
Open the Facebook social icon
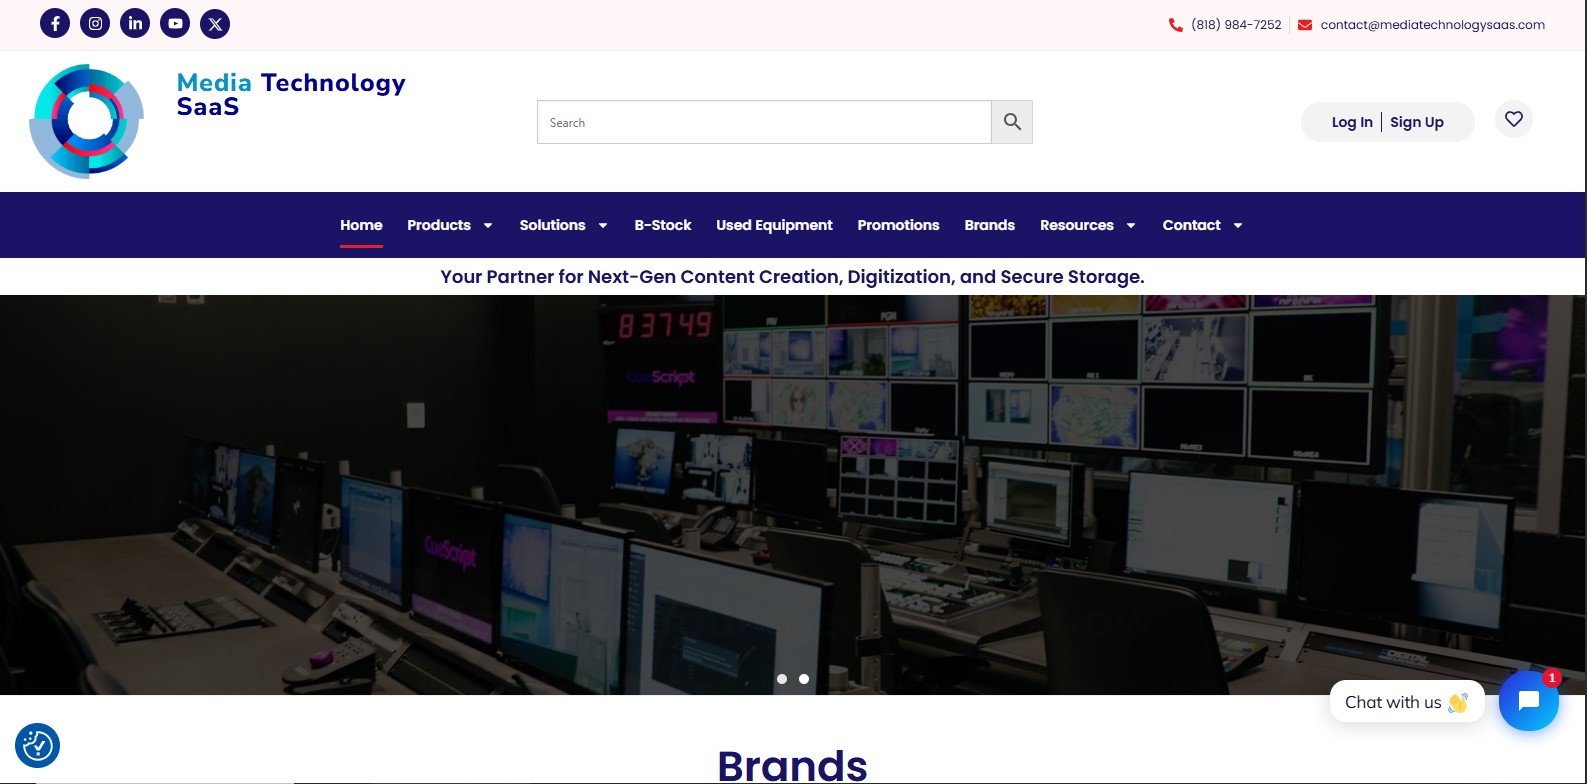click(x=55, y=23)
